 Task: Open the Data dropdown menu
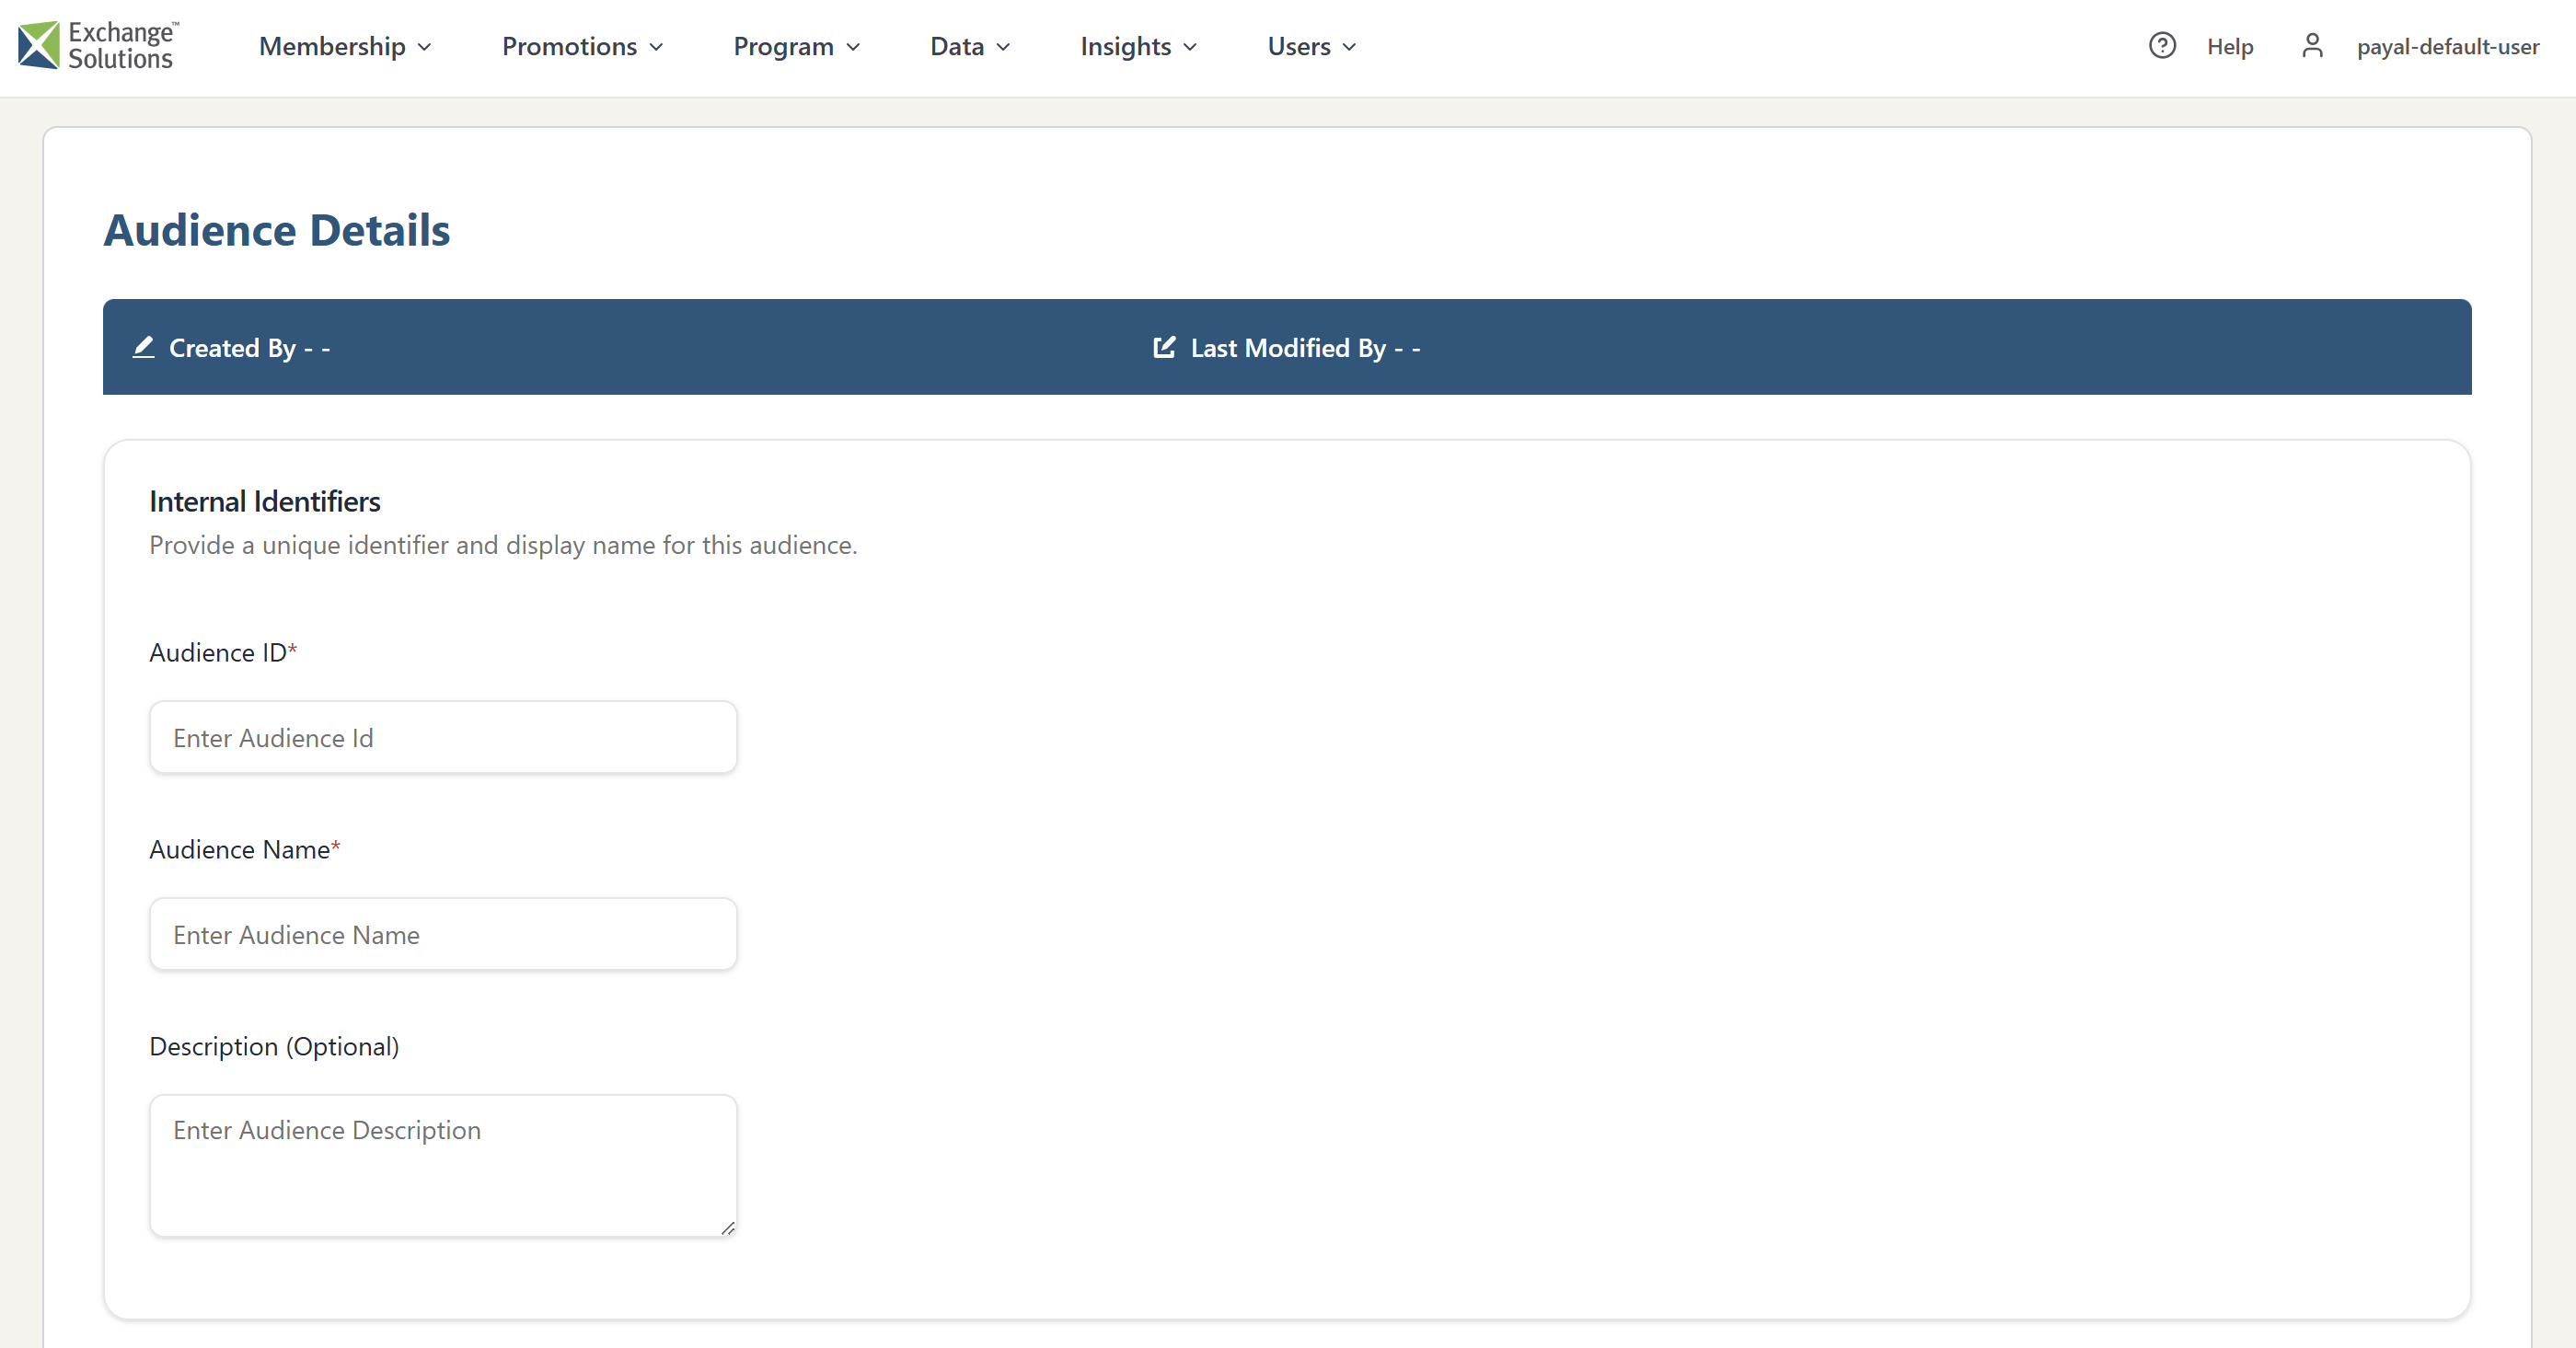[970, 47]
